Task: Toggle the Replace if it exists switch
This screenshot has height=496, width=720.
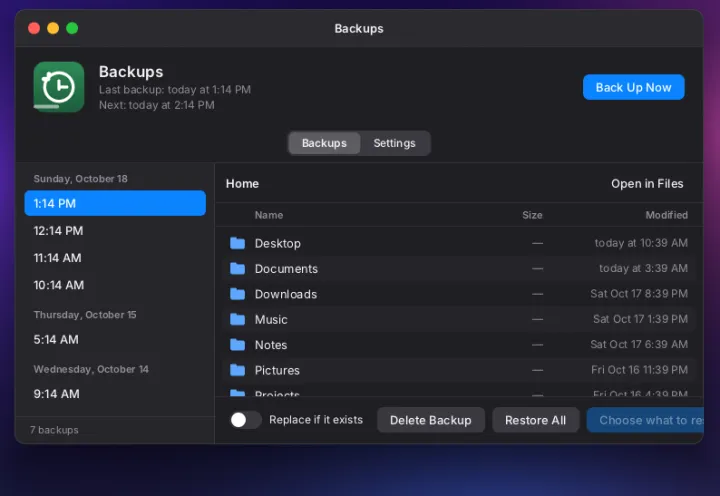Action: pos(246,419)
